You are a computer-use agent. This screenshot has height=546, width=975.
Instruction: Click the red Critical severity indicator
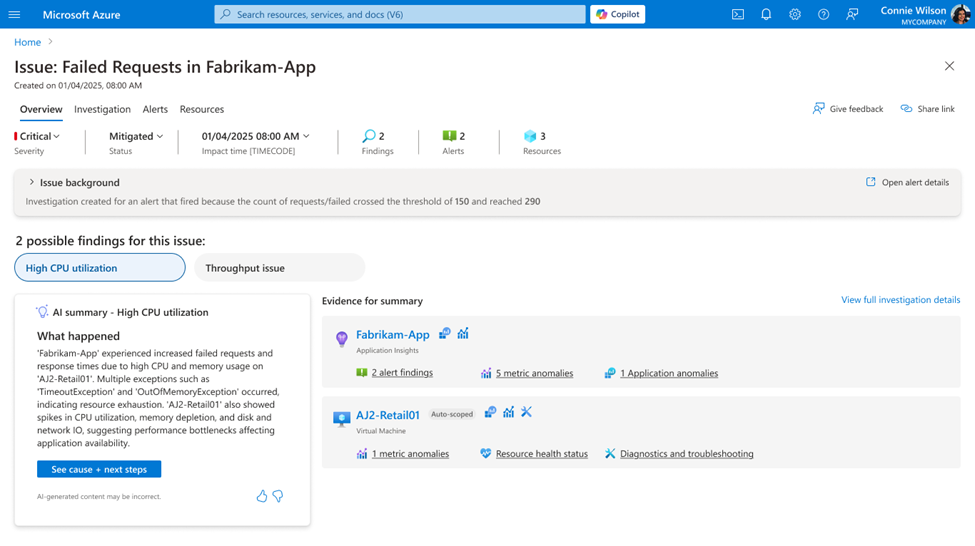point(16,136)
